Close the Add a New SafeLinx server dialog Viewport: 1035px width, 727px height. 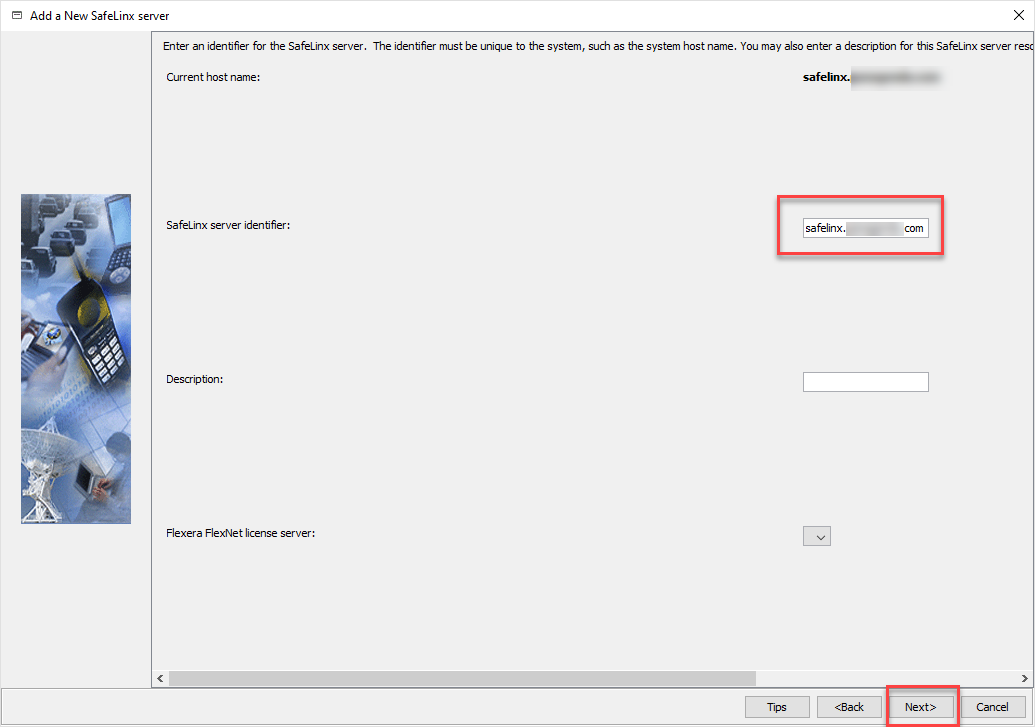coord(1018,16)
